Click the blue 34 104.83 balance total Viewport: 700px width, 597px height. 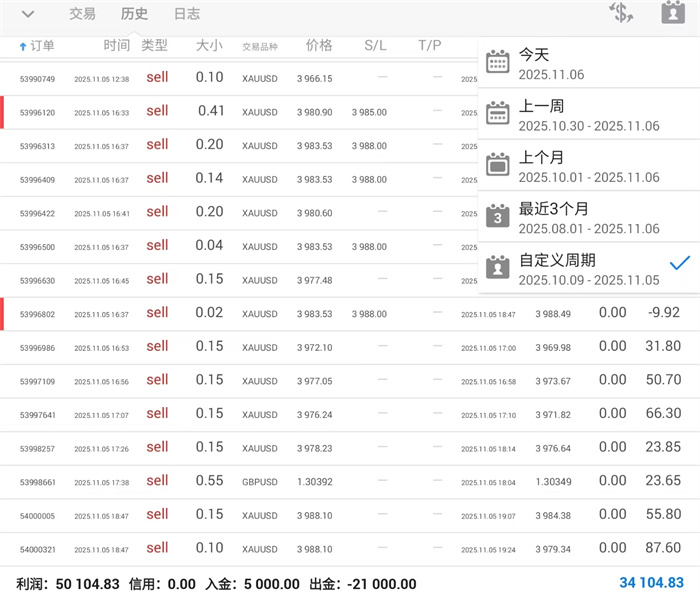coord(651,582)
